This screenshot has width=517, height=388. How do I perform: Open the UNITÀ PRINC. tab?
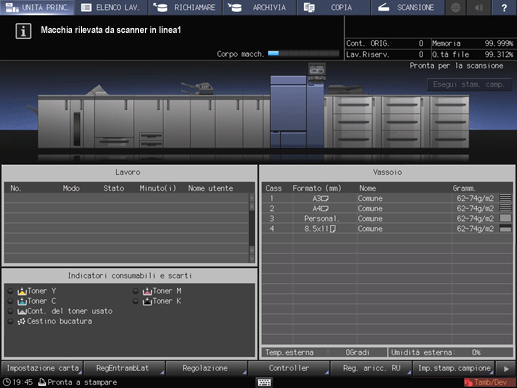[x=37, y=7]
